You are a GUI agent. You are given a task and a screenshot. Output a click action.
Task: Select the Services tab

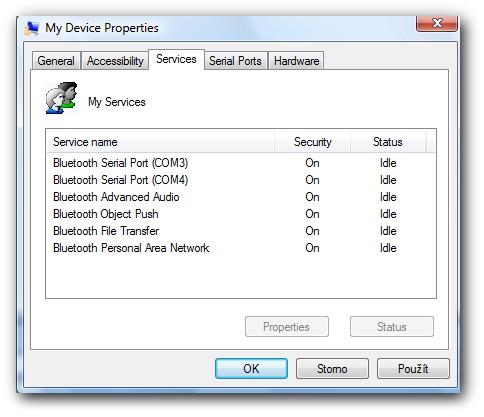[x=176, y=59]
